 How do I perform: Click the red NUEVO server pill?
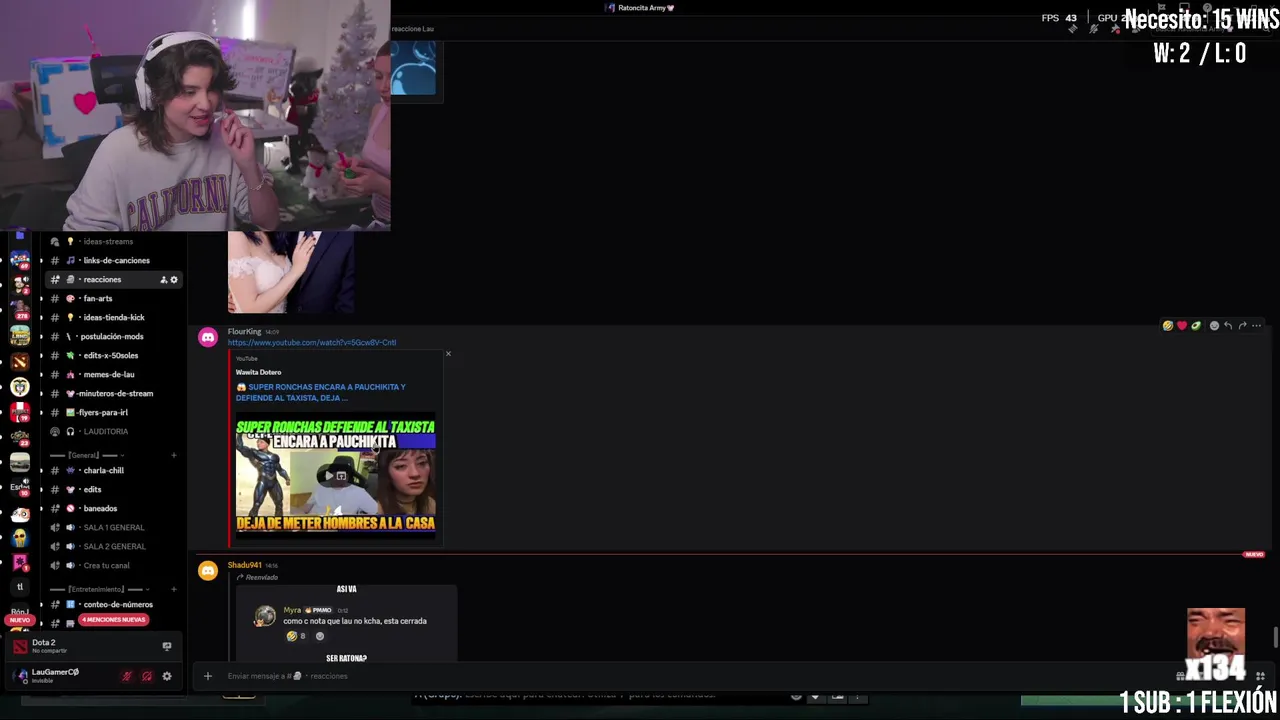(x=20, y=620)
